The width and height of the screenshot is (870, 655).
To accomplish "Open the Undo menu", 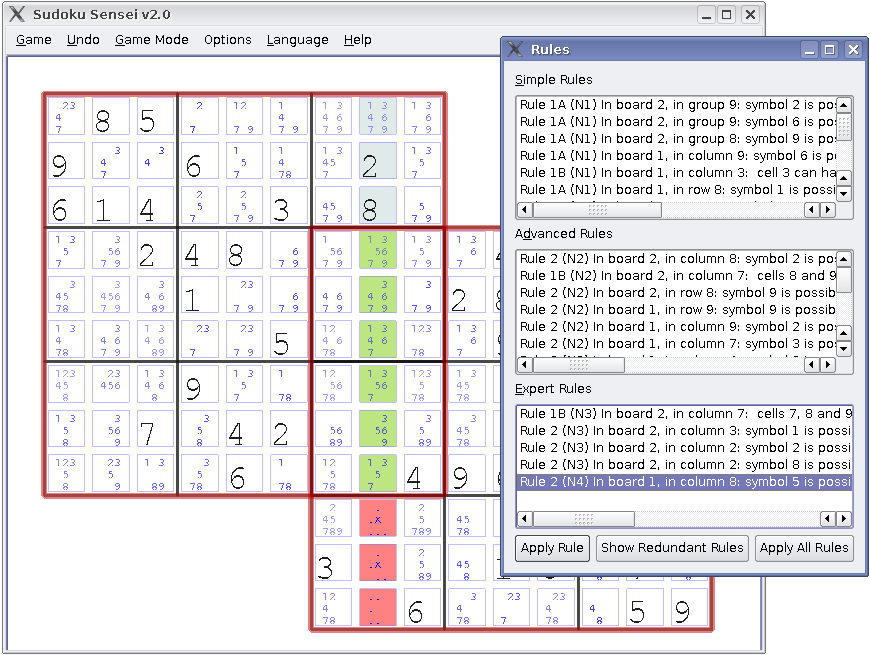I will point(83,40).
